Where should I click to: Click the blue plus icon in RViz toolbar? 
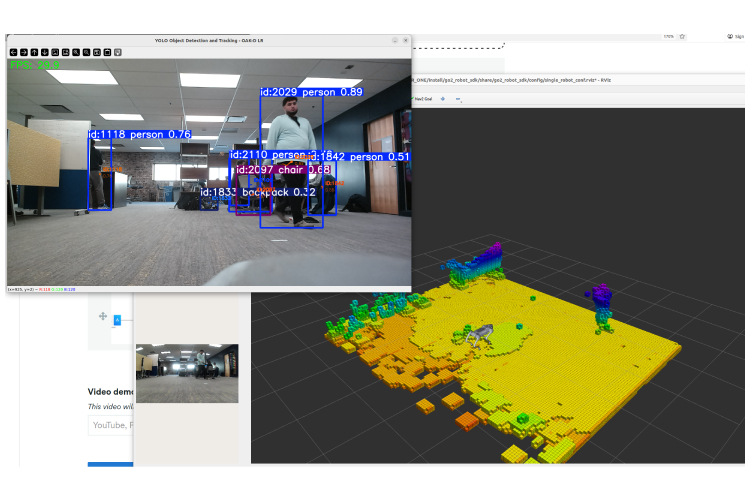point(443,99)
